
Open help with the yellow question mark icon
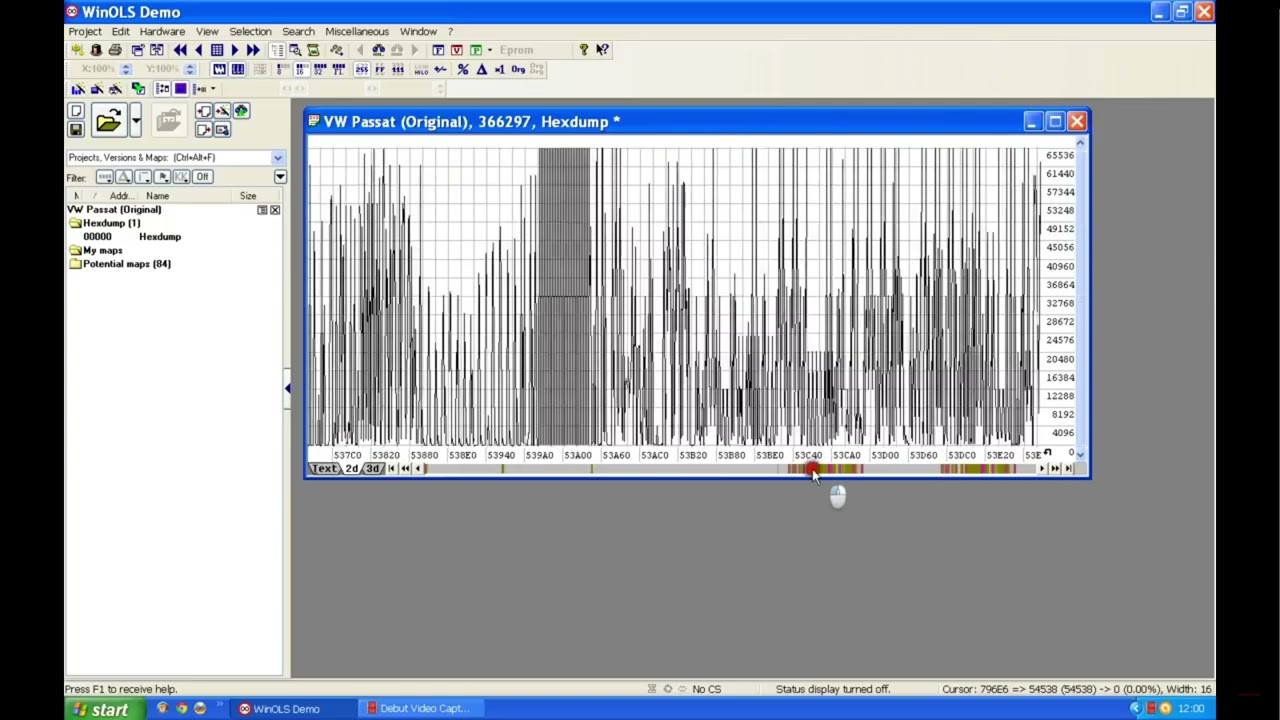coord(583,50)
